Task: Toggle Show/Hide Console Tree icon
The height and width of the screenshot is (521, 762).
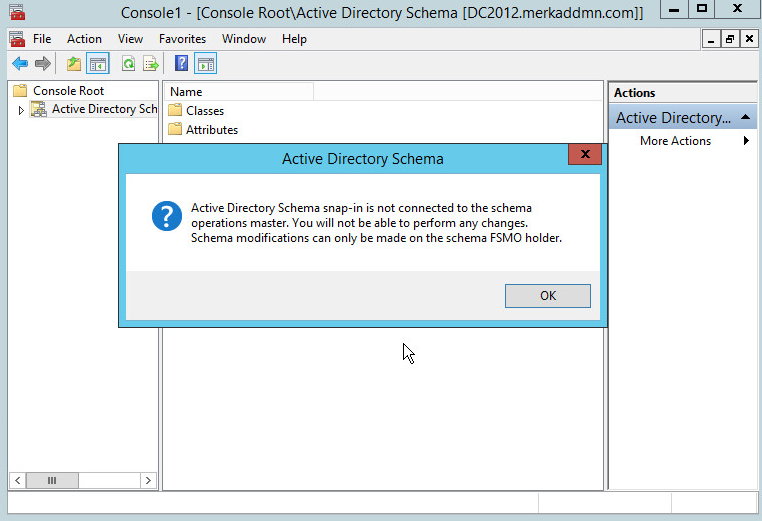Action: tap(98, 64)
